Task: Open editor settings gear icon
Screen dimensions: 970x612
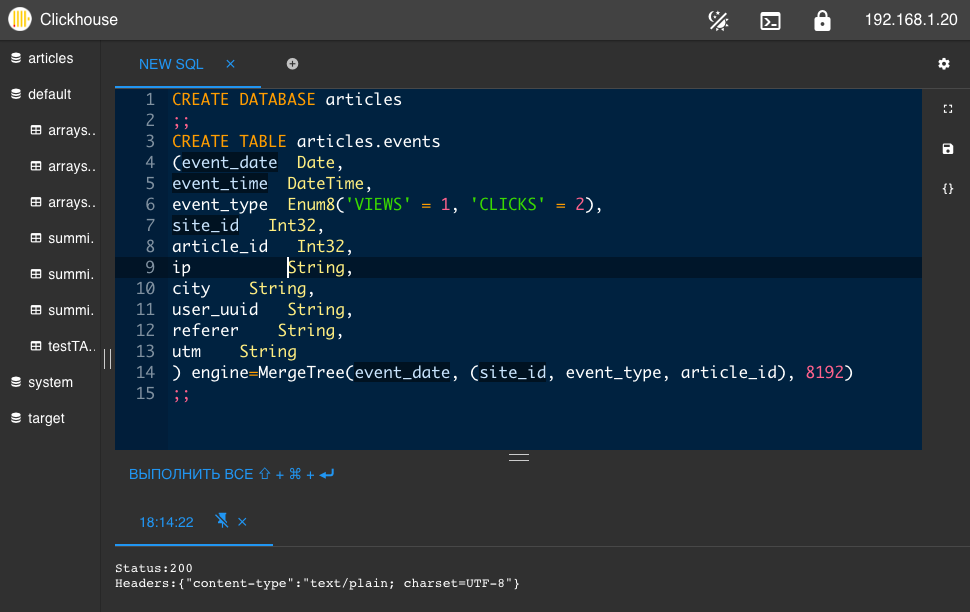Action: (x=944, y=64)
